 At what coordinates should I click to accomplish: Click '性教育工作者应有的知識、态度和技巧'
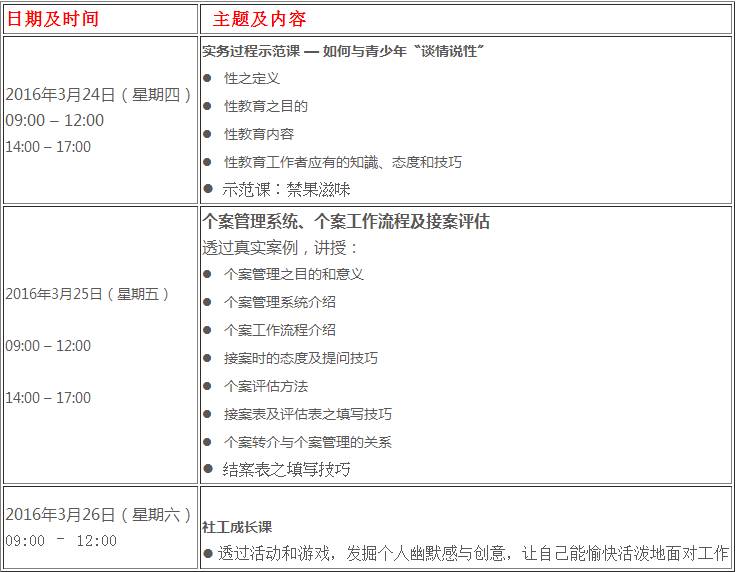(343, 162)
